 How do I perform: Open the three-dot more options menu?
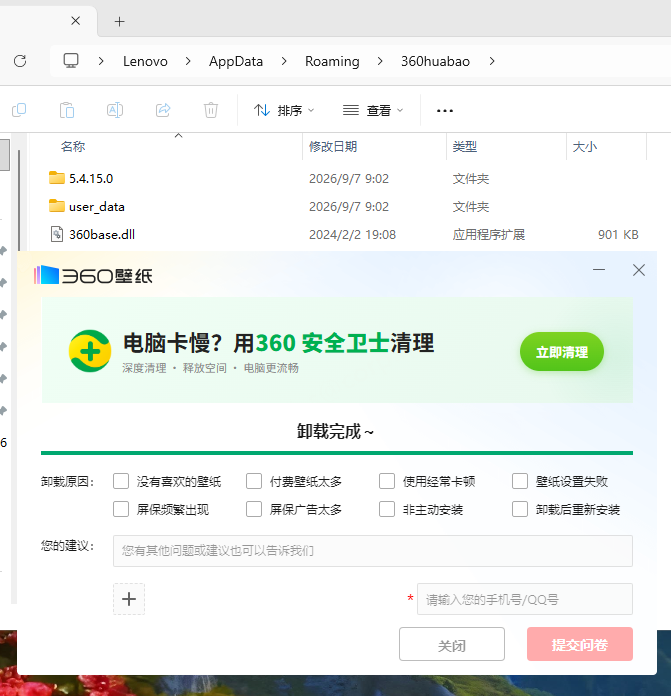pos(445,111)
